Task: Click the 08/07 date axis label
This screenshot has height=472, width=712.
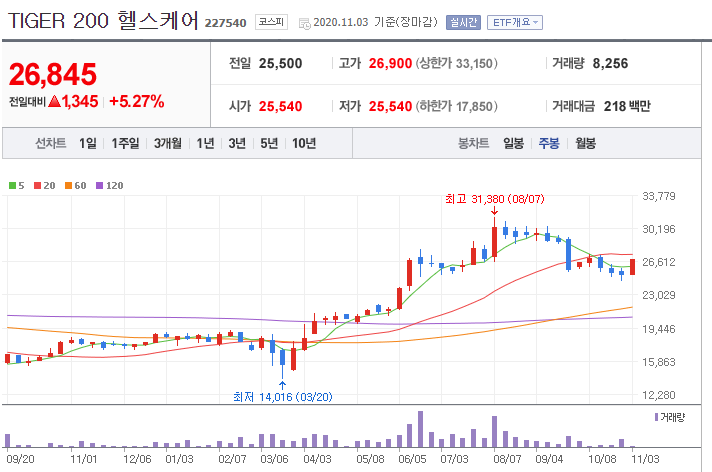Action: (507, 459)
